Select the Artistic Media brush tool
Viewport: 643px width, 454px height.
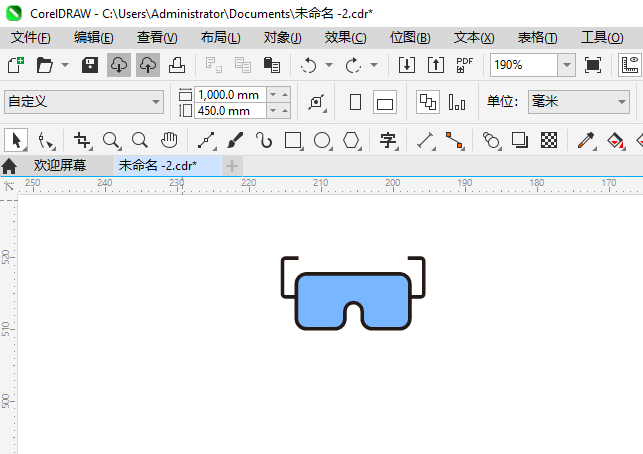coord(235,140)
